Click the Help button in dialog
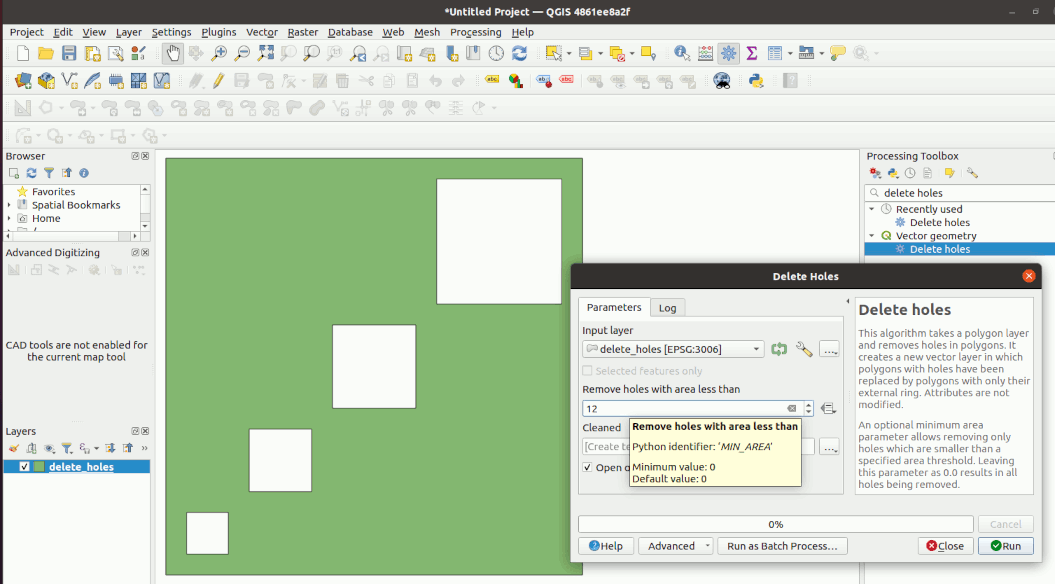 pos(606,546)
